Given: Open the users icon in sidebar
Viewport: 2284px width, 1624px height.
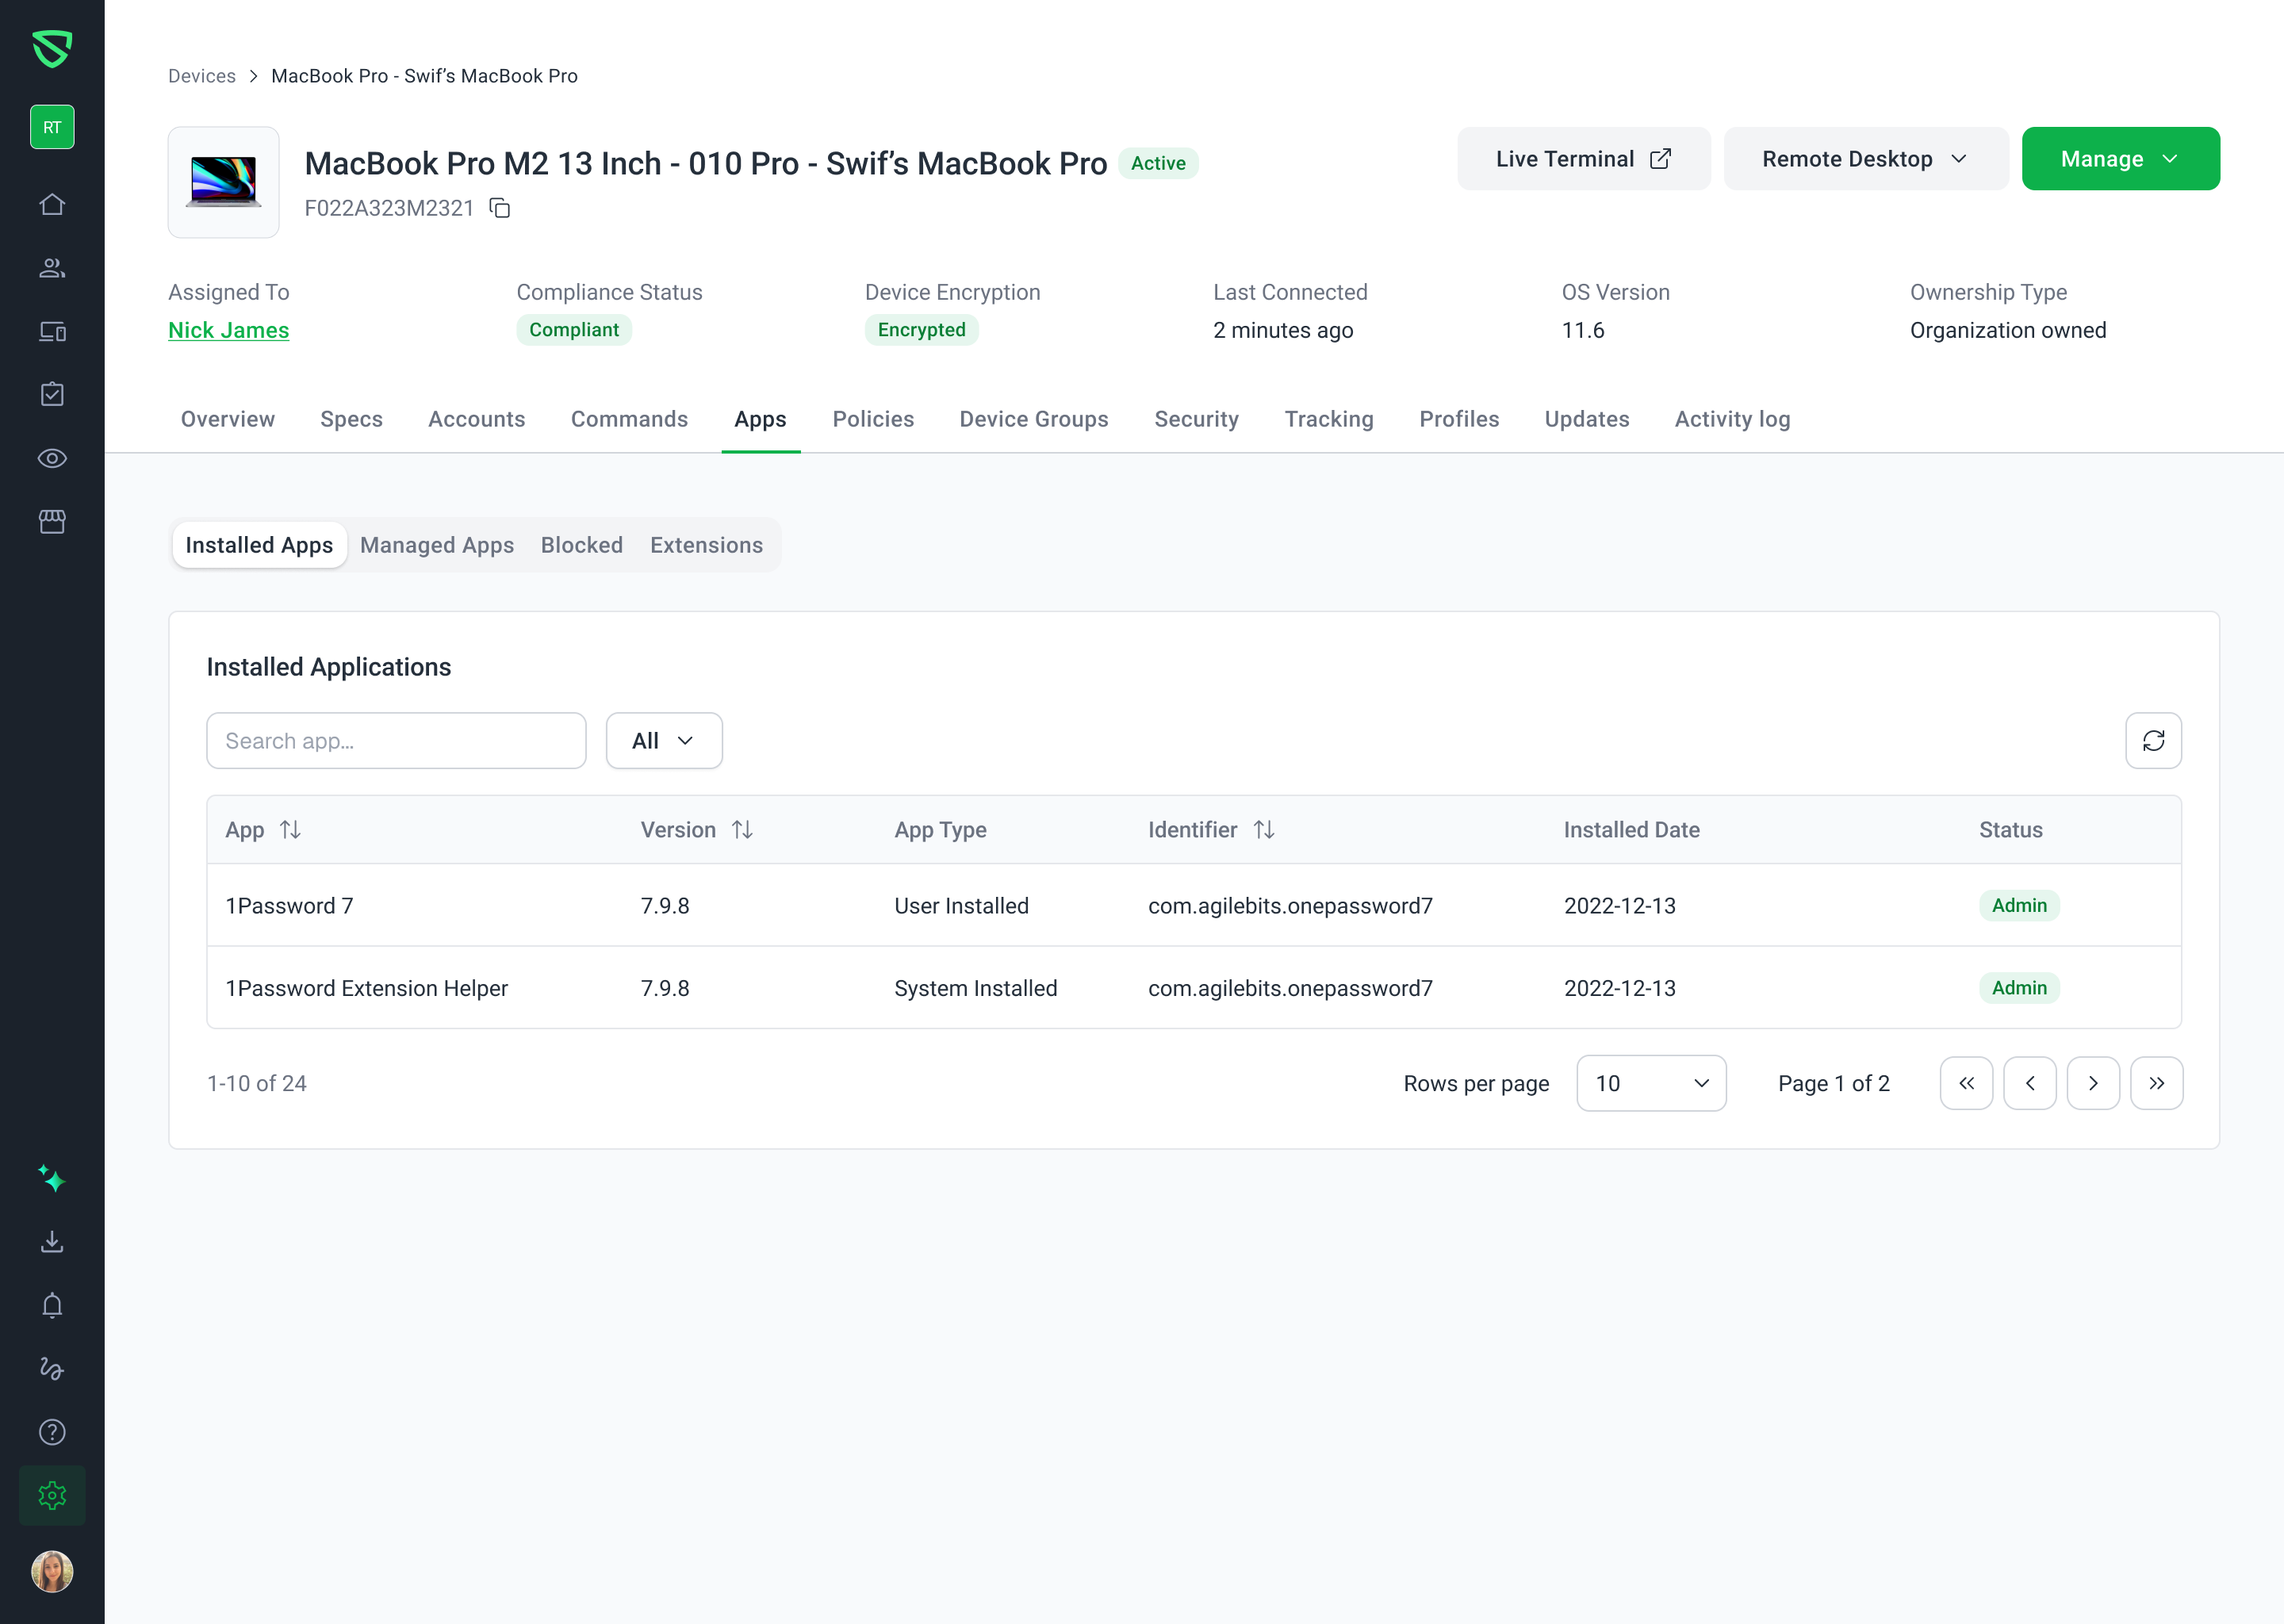Looking at the screenshot, I should point(52,268).
